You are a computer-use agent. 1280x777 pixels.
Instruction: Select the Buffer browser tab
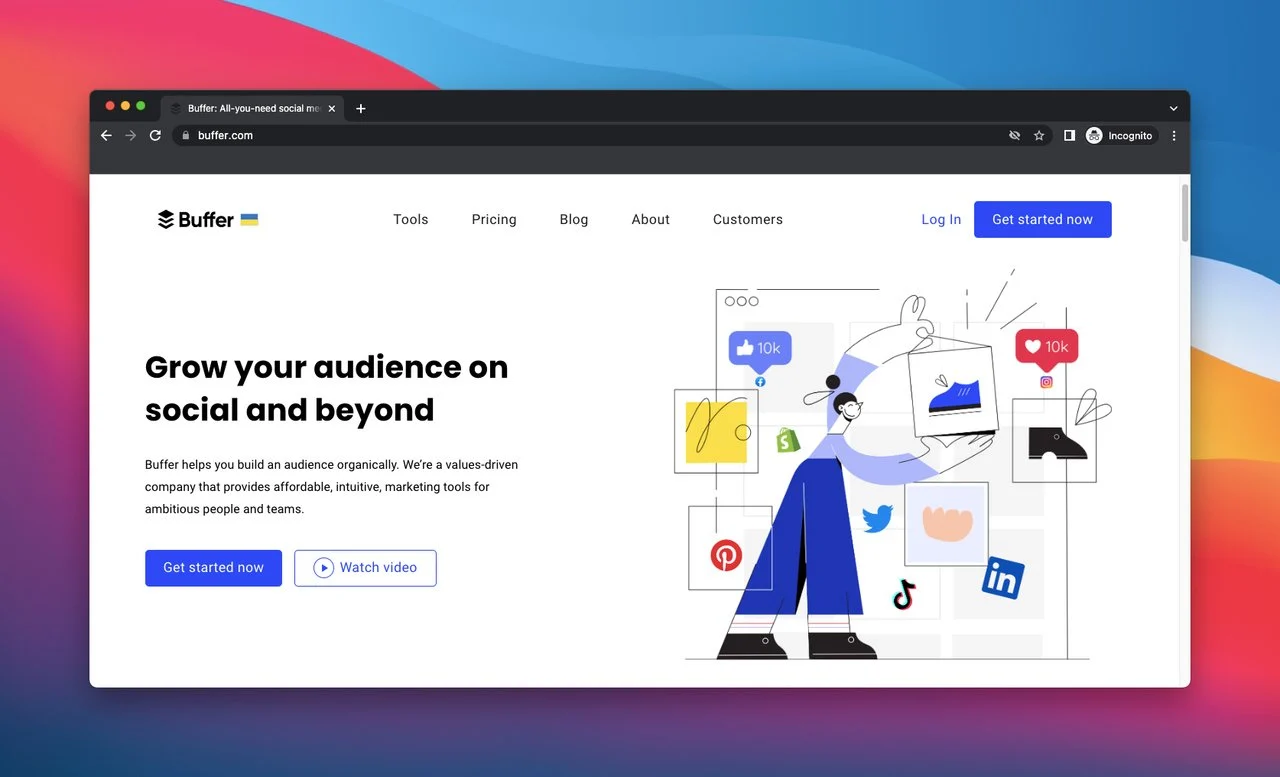point(253,109)
